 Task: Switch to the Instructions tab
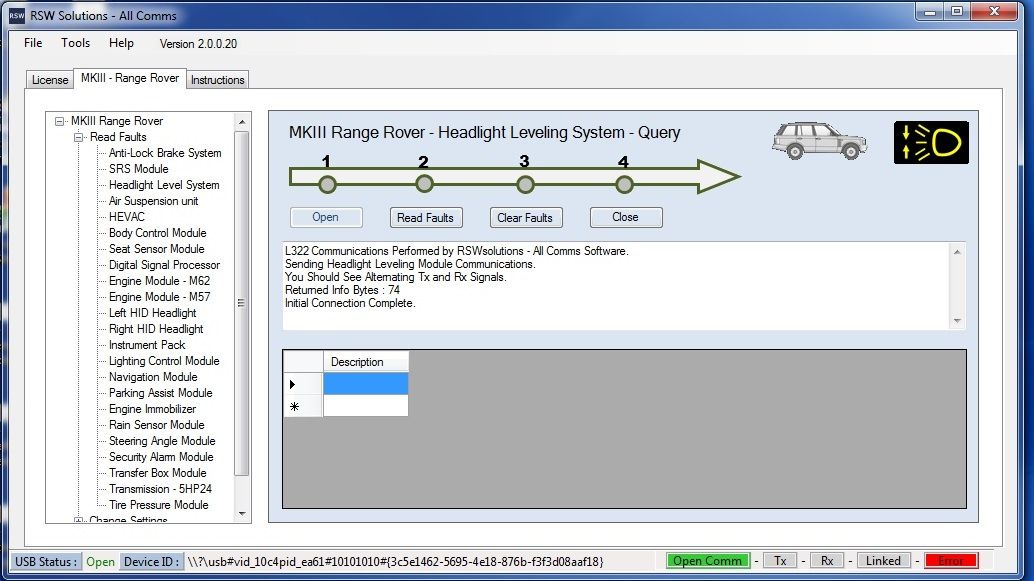218,80
